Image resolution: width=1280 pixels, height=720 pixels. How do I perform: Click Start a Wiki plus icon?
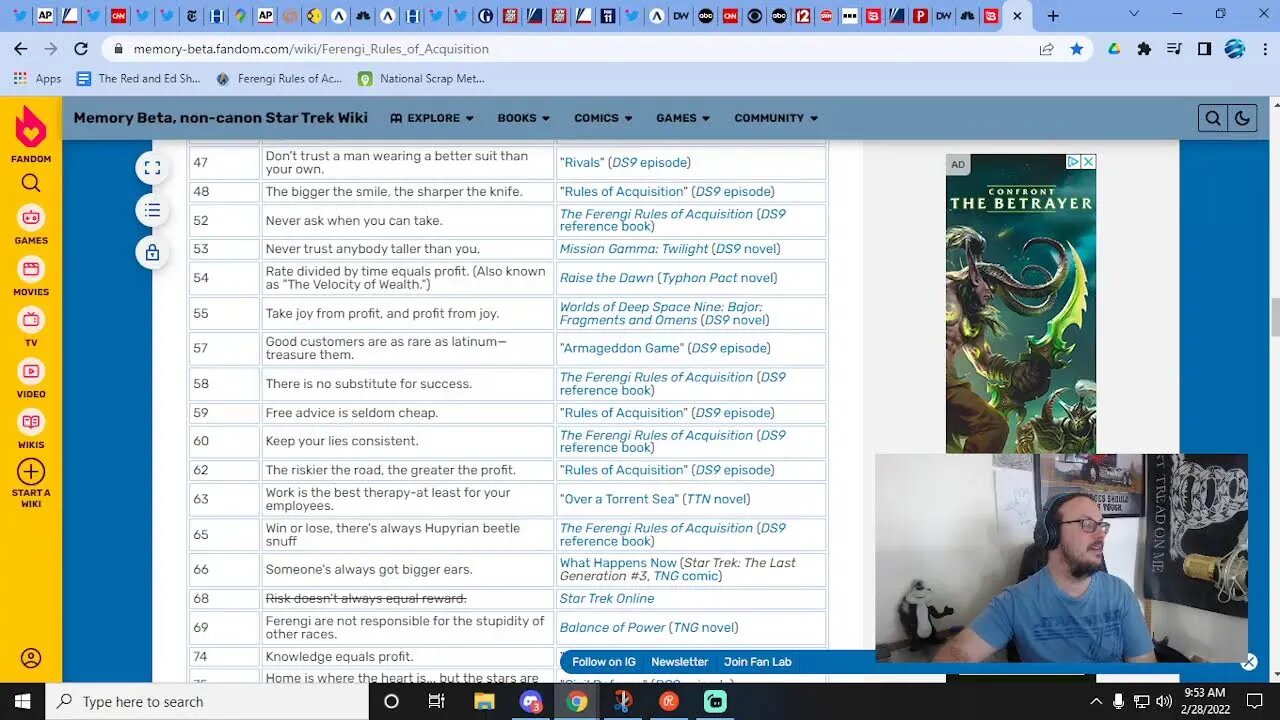31,472
